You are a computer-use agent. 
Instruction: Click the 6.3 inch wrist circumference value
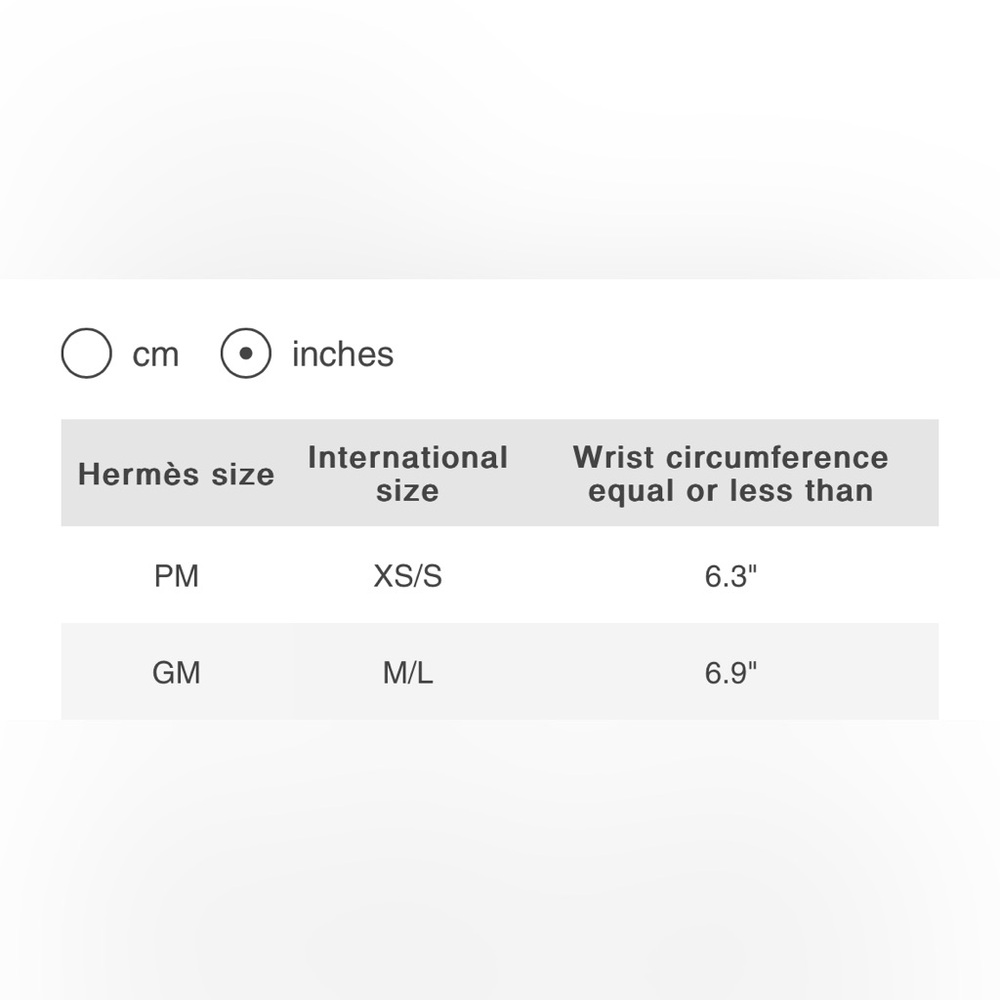click(729, 575)
